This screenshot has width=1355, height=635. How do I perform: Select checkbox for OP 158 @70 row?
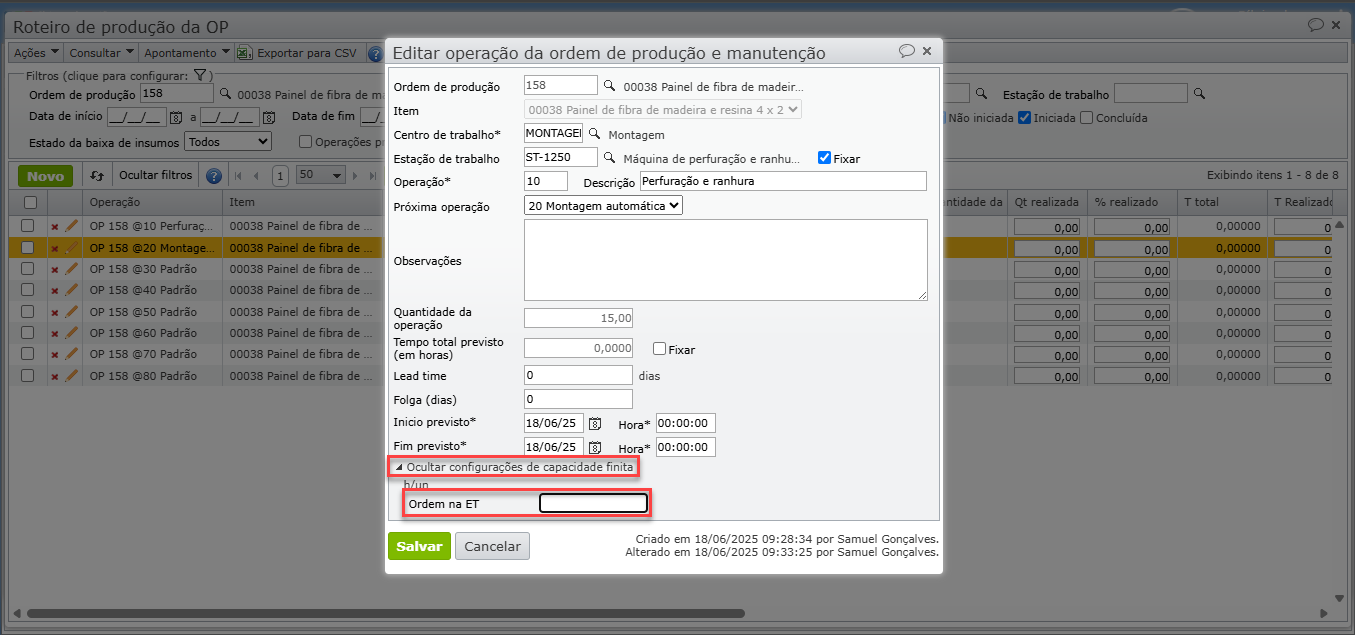tap(29, 354)
